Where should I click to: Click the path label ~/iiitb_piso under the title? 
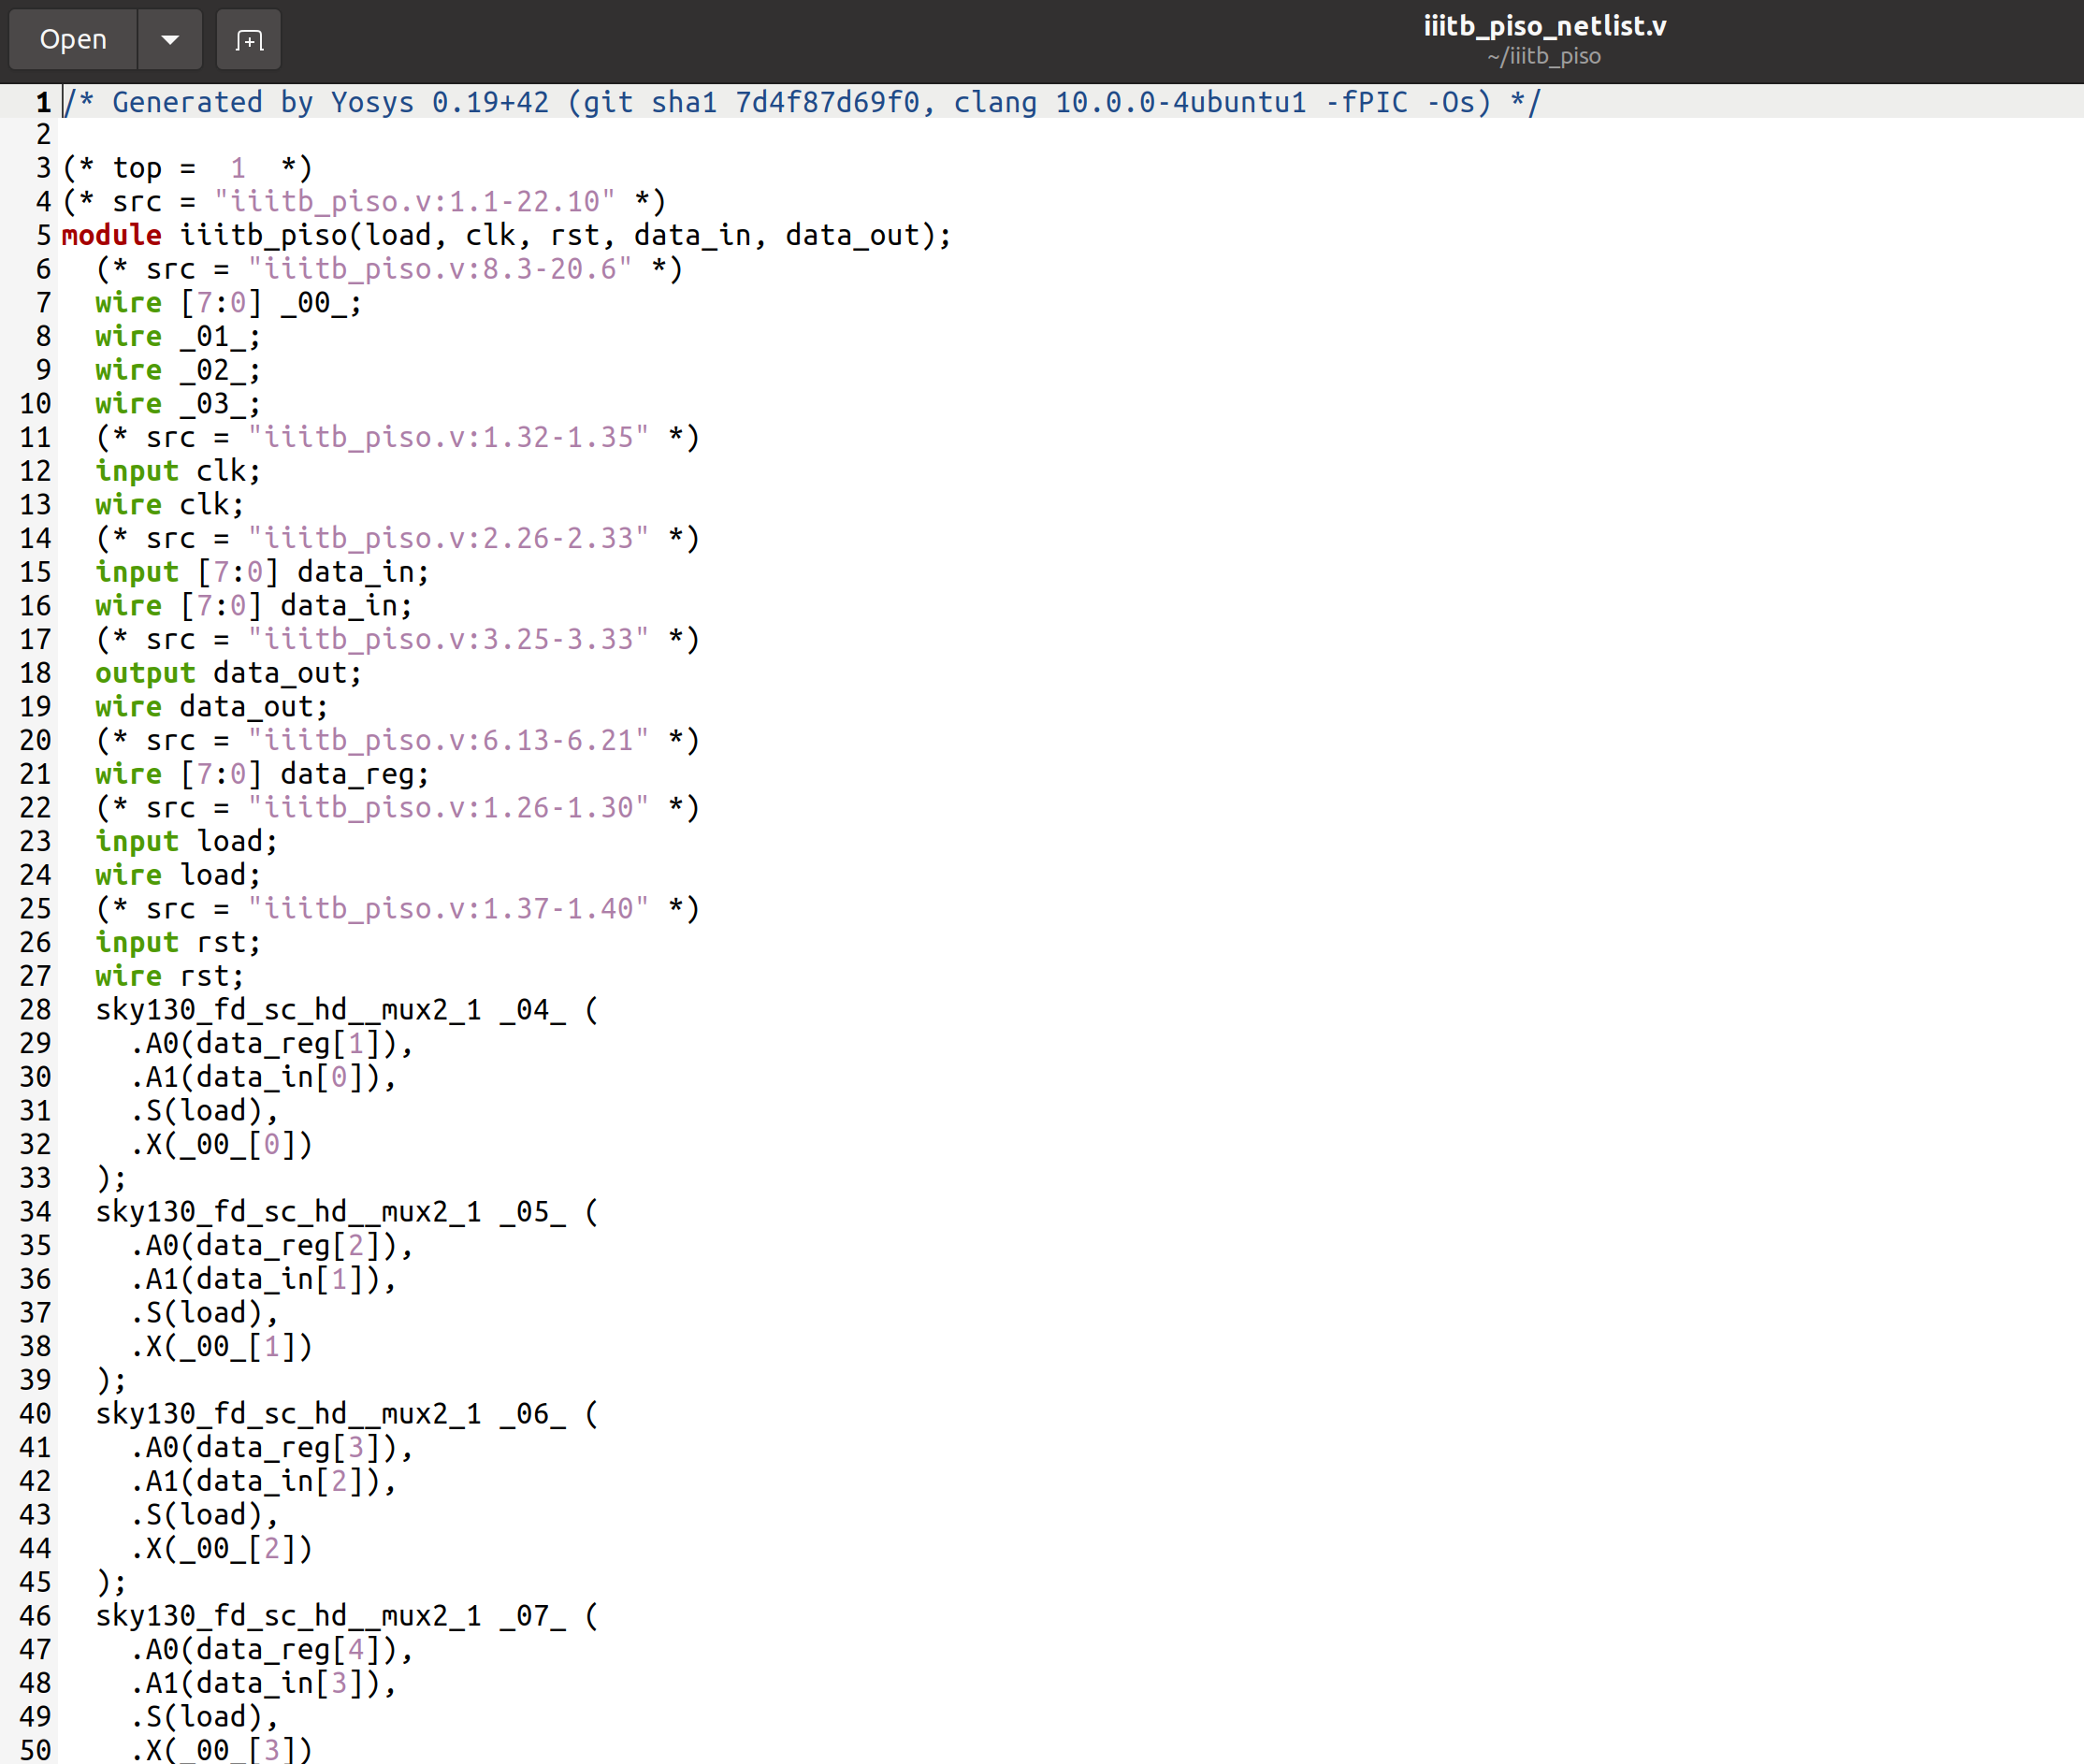pyautogui.click(x=1543, y=57)
